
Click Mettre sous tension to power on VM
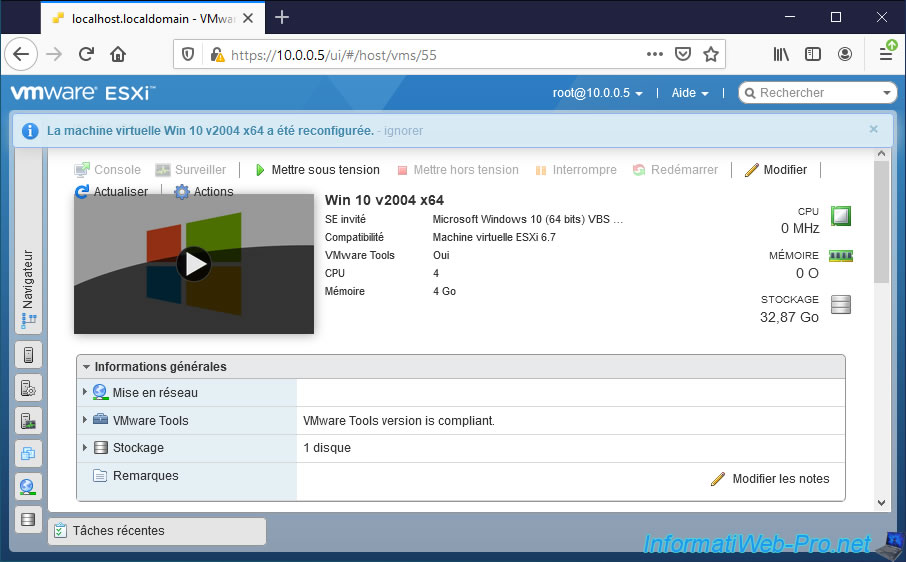(x=317, y=170)
